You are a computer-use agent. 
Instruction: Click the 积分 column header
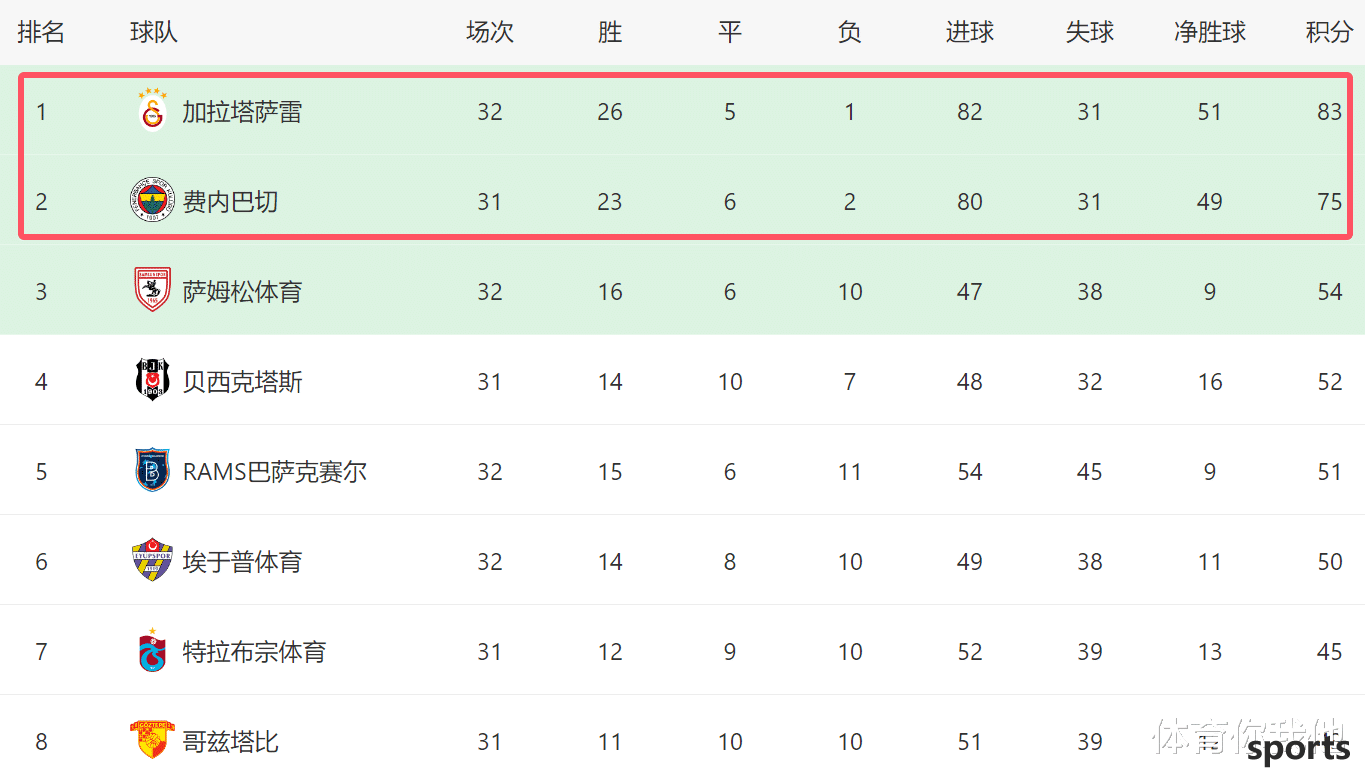click(1329, 32)
